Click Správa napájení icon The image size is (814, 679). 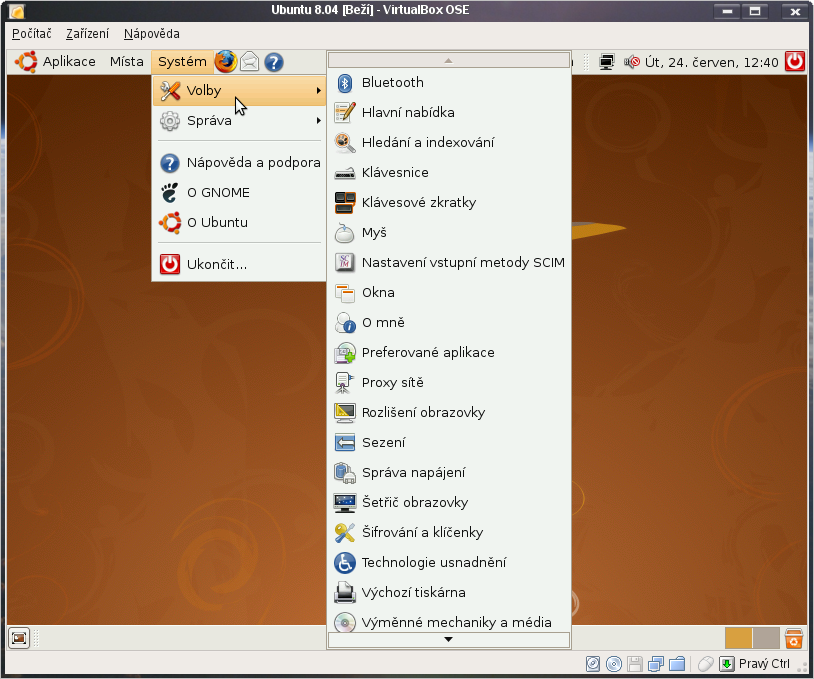tap(345, 473)
